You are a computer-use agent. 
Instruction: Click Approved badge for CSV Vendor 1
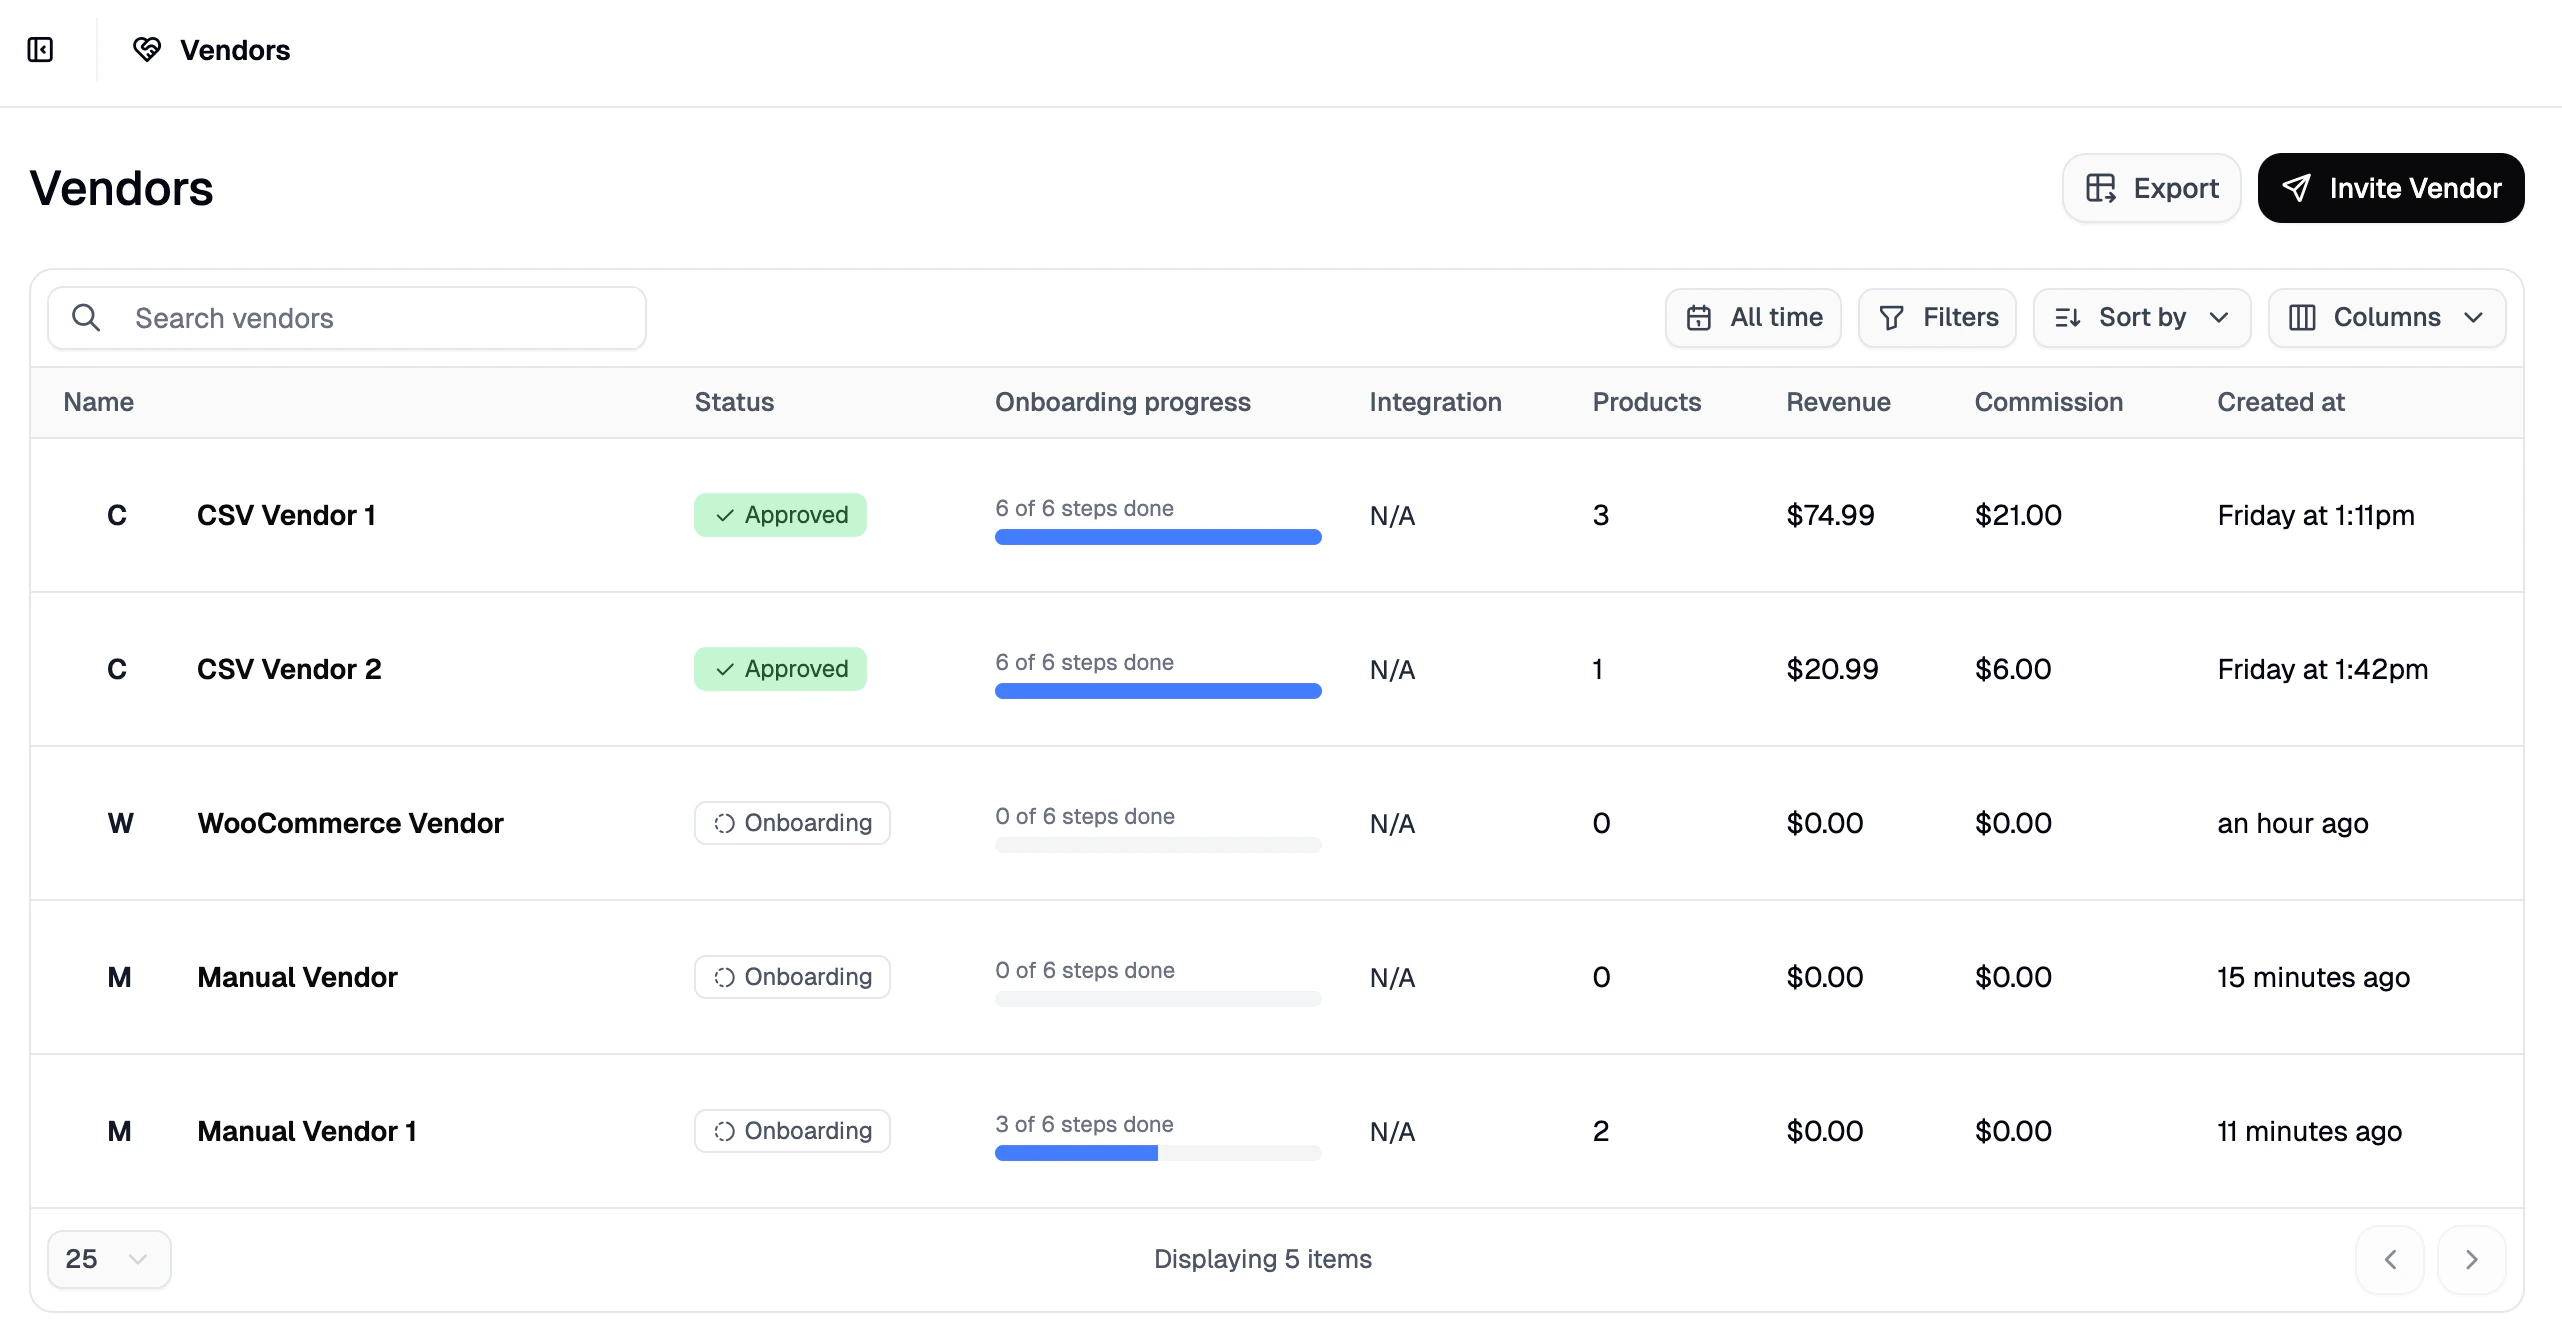780,515
